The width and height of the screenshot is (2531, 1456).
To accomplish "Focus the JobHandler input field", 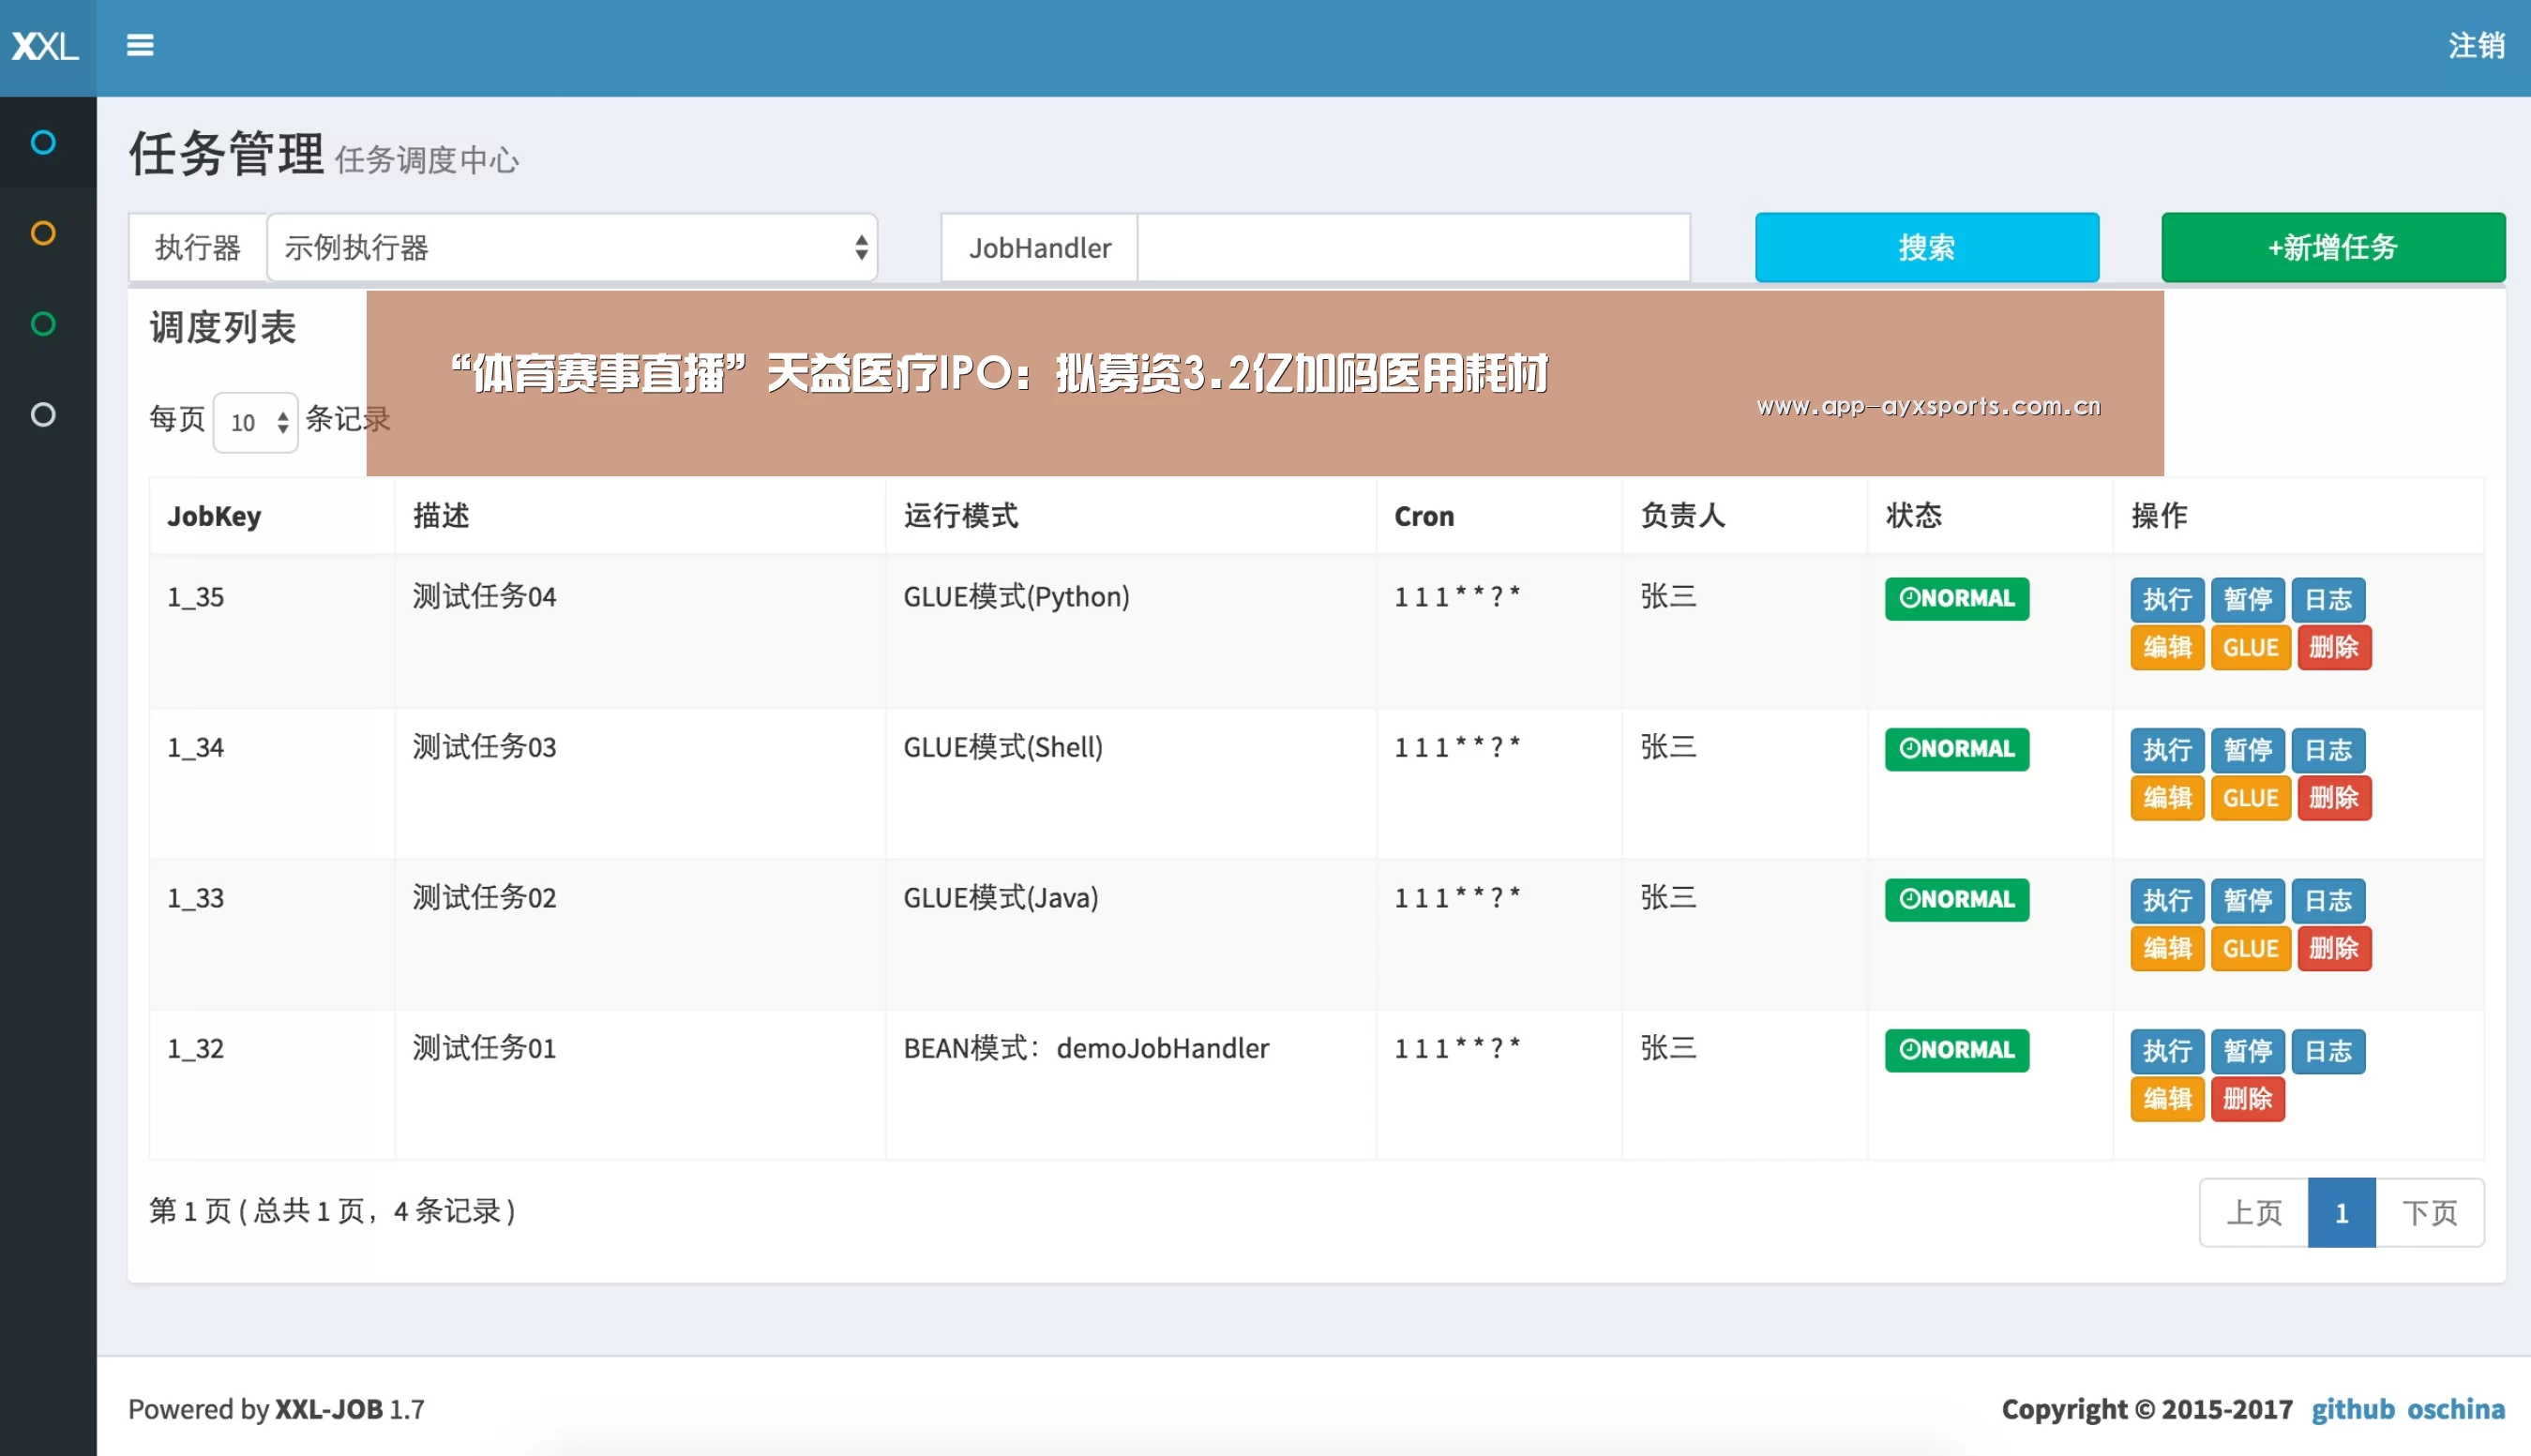I will (x=1413, y=247).
